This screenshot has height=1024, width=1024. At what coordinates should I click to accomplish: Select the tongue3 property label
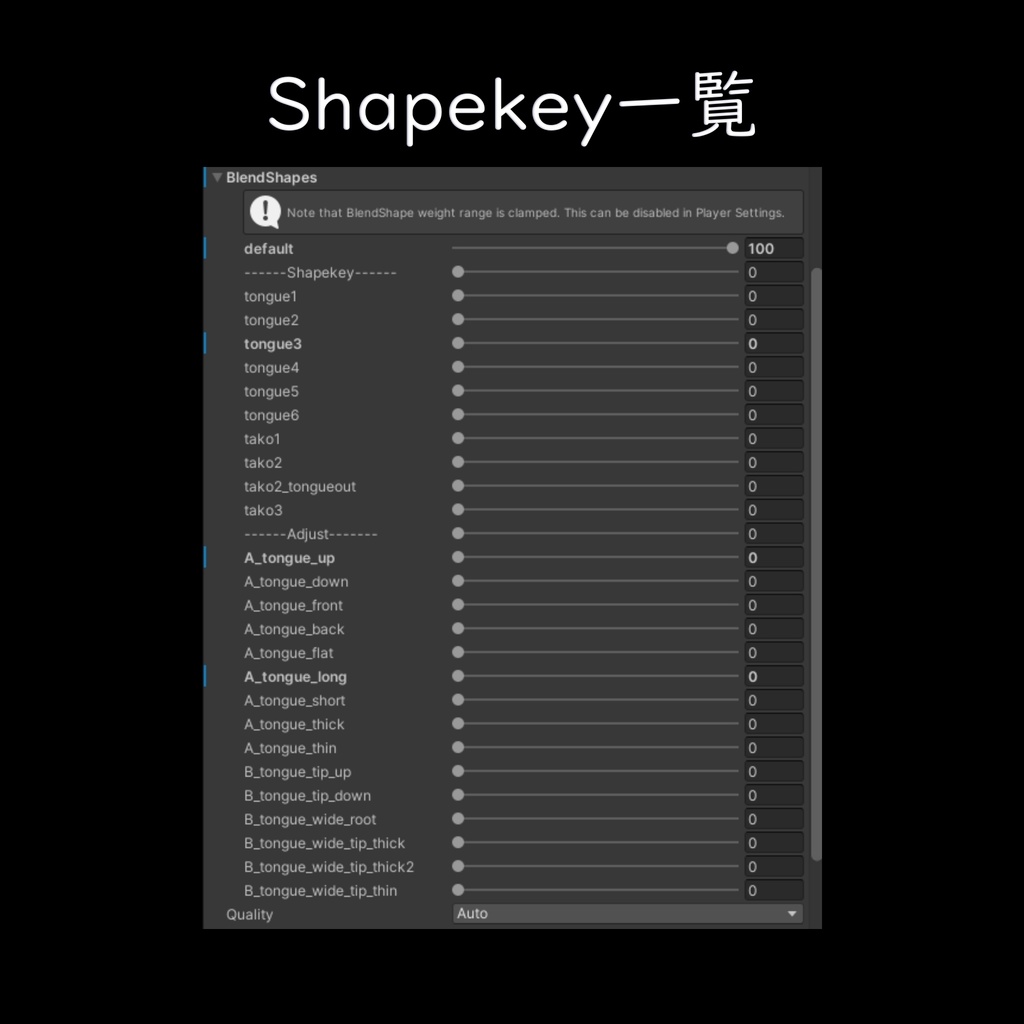point(273,344)
